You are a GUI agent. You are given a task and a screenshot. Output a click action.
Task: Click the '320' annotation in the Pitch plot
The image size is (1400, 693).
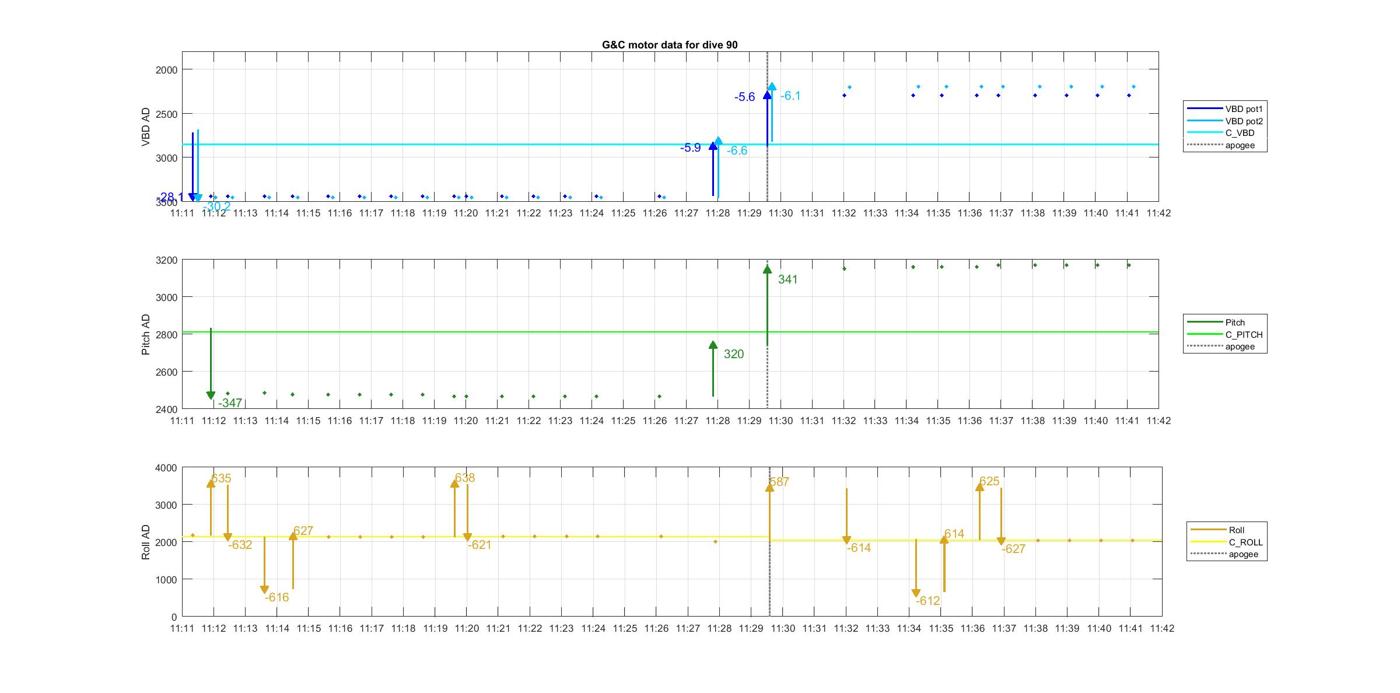click(734, 354)
